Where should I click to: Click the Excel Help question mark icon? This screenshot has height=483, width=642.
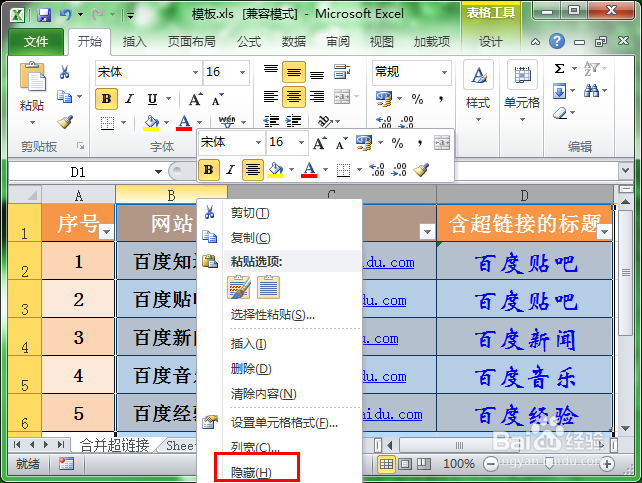(x=557, y=41)
